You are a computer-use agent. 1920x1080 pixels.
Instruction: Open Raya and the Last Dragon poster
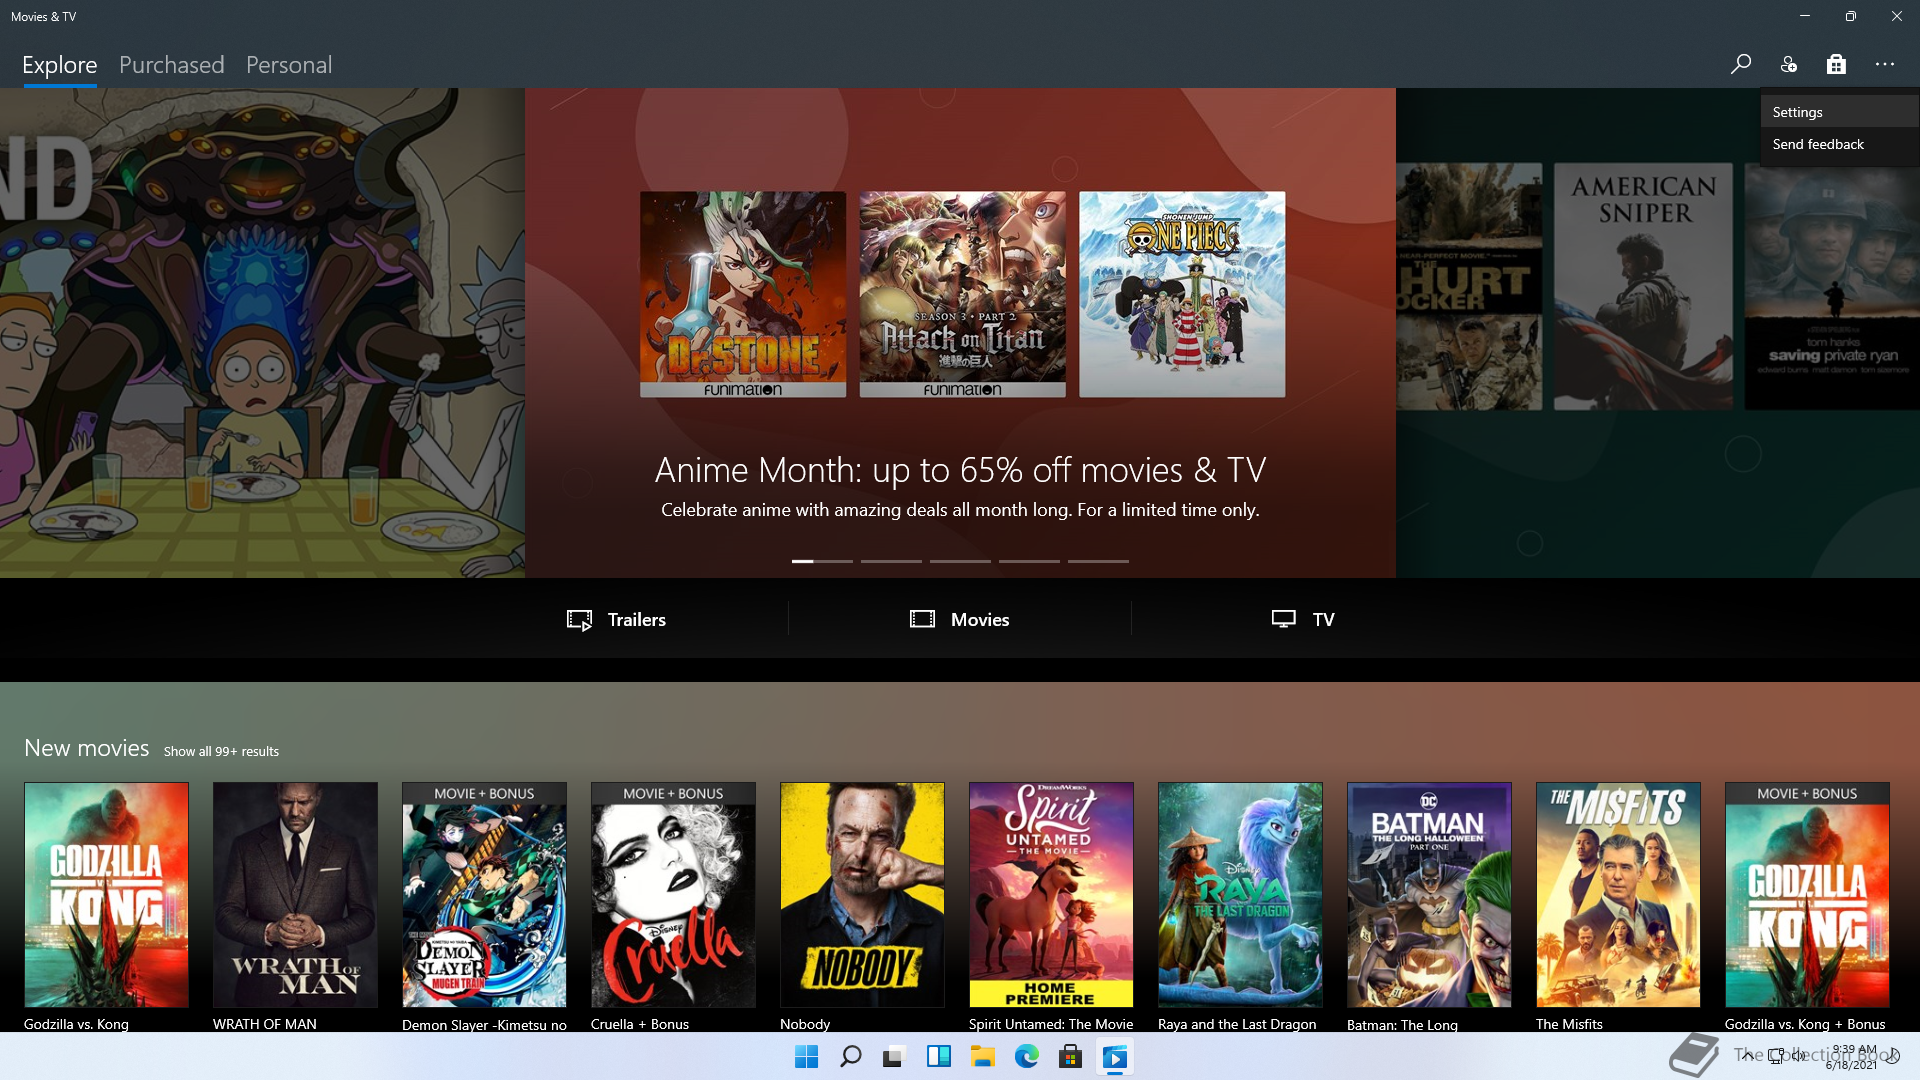coord(1240,894)
